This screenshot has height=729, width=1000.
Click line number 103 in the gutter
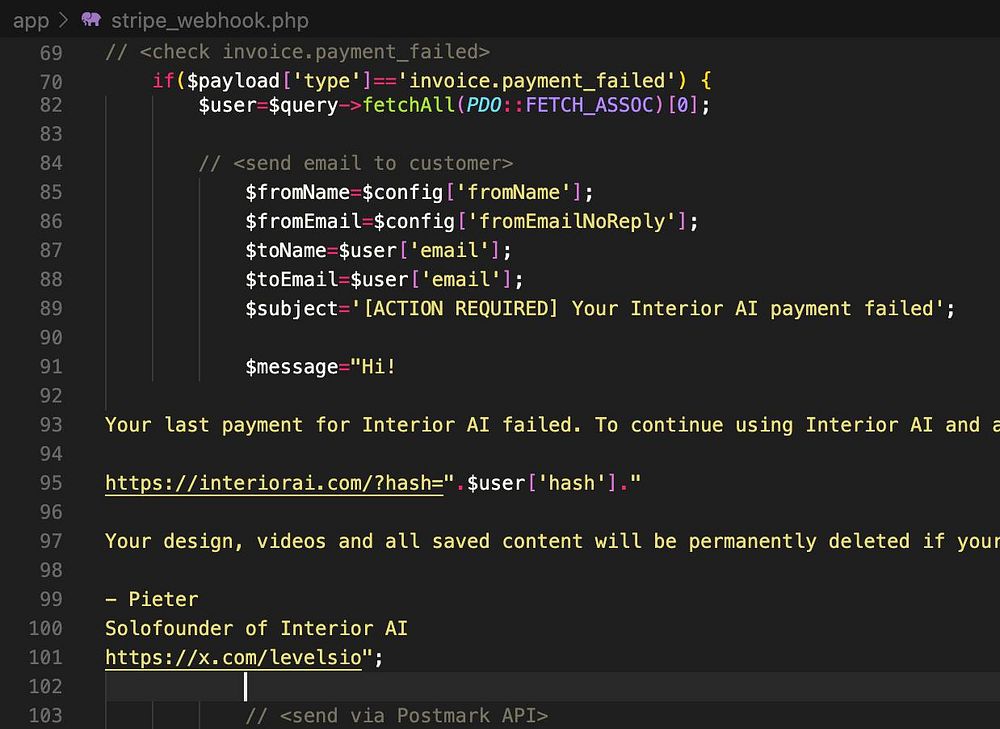(x=45, y=716)
